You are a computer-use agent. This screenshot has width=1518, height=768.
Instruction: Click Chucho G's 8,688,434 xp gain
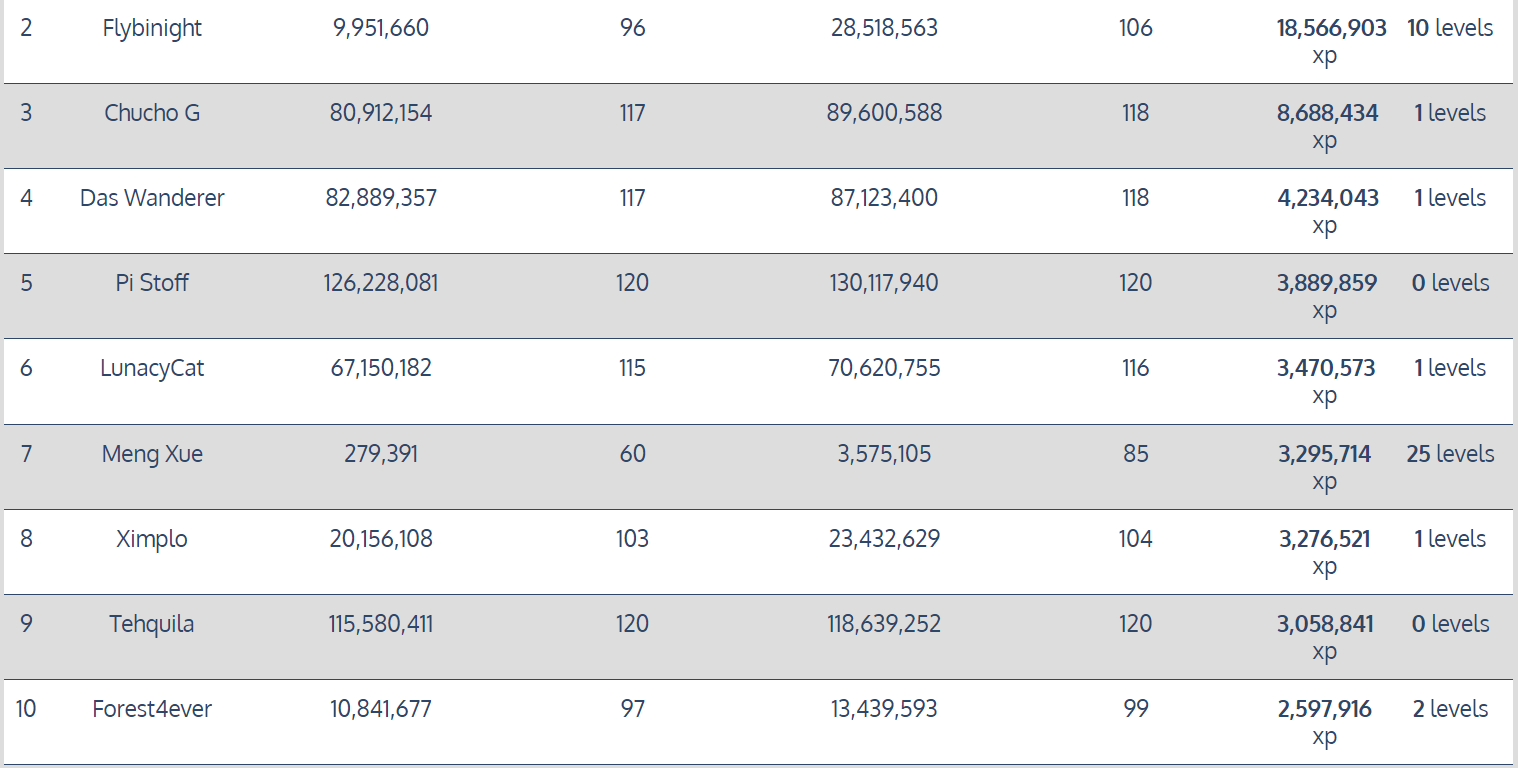[x=1327, y=113]
